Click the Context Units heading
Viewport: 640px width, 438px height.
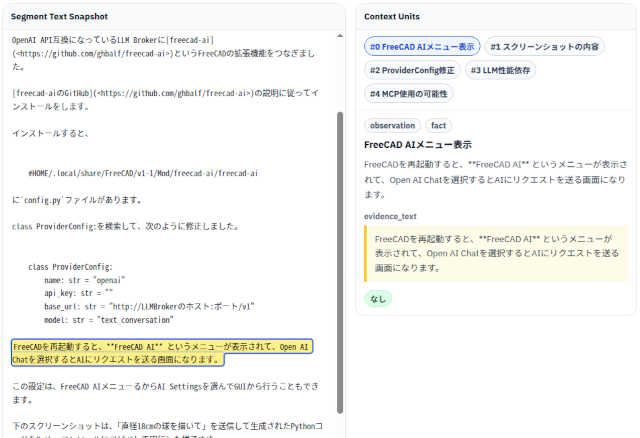pos(392,17)
